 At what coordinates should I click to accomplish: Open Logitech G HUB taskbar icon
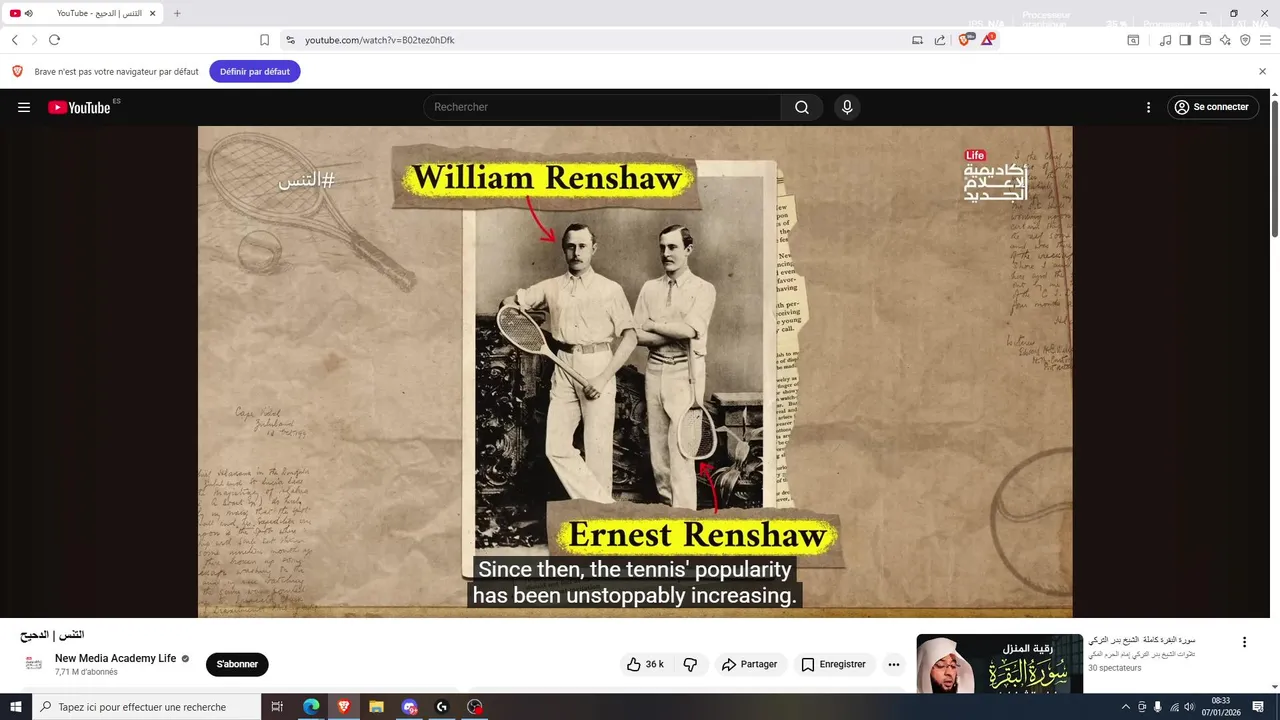point(442,707)
